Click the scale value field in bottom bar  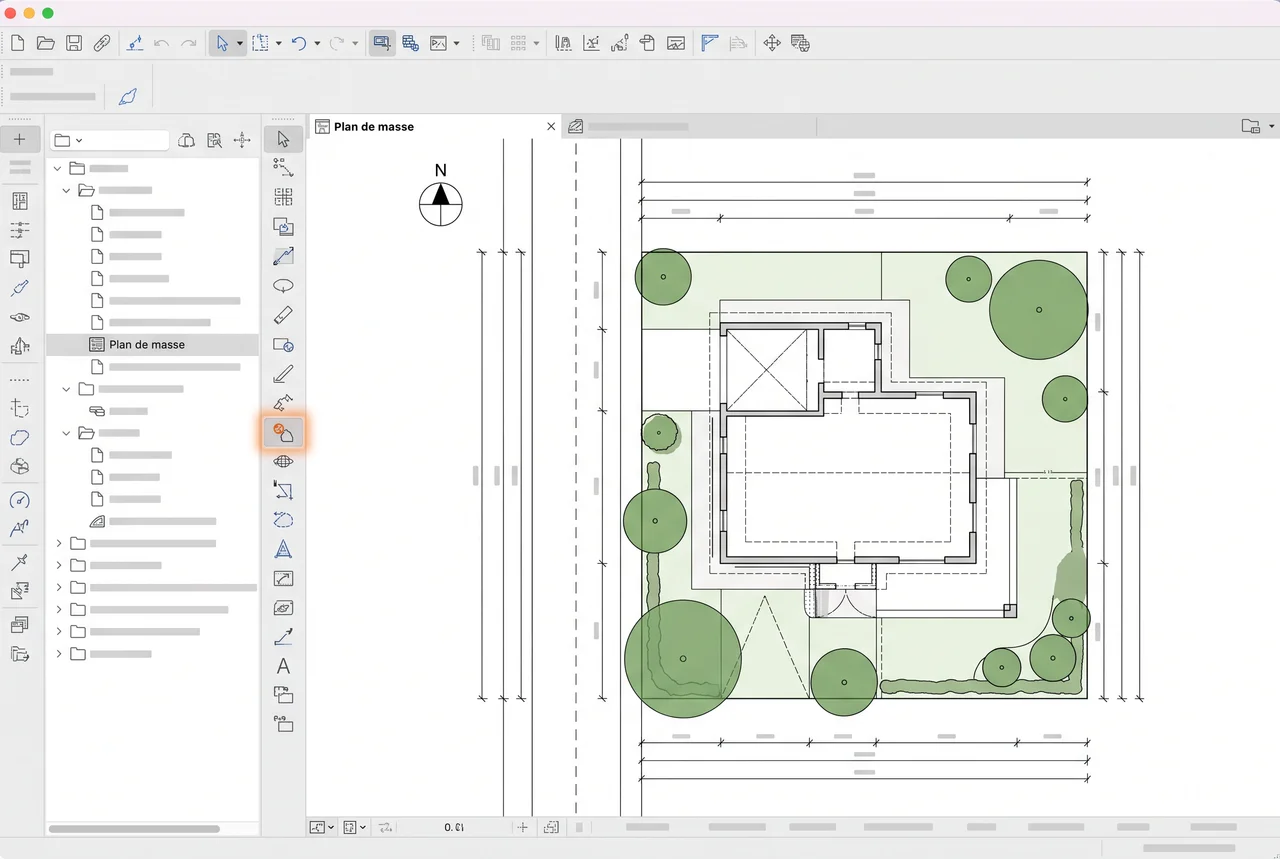(454, 827)
